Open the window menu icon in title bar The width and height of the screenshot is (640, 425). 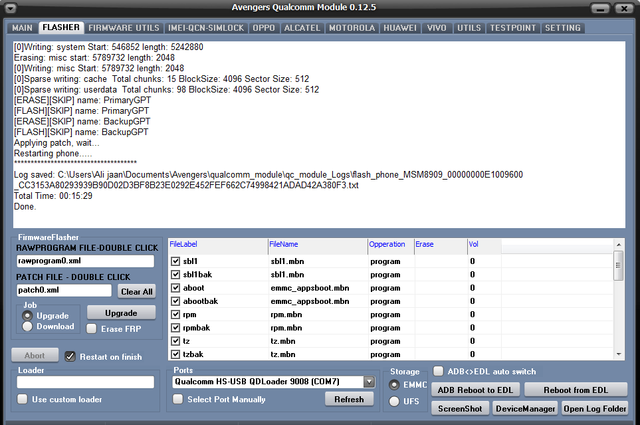click(x=11, y=8)
